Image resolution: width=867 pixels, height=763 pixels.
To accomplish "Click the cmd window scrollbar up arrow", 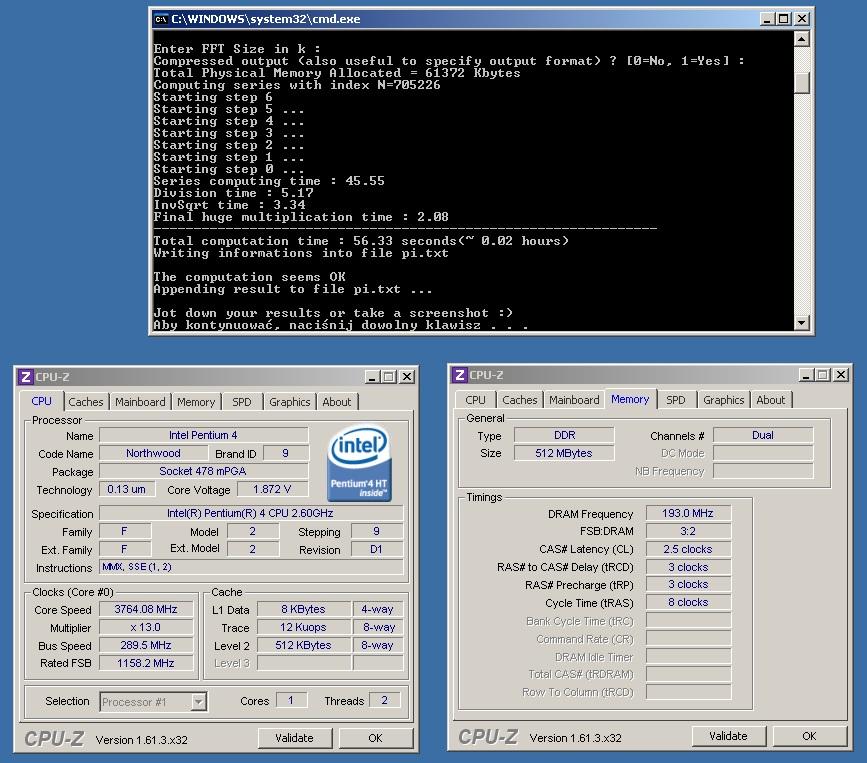I will point(801,39).
